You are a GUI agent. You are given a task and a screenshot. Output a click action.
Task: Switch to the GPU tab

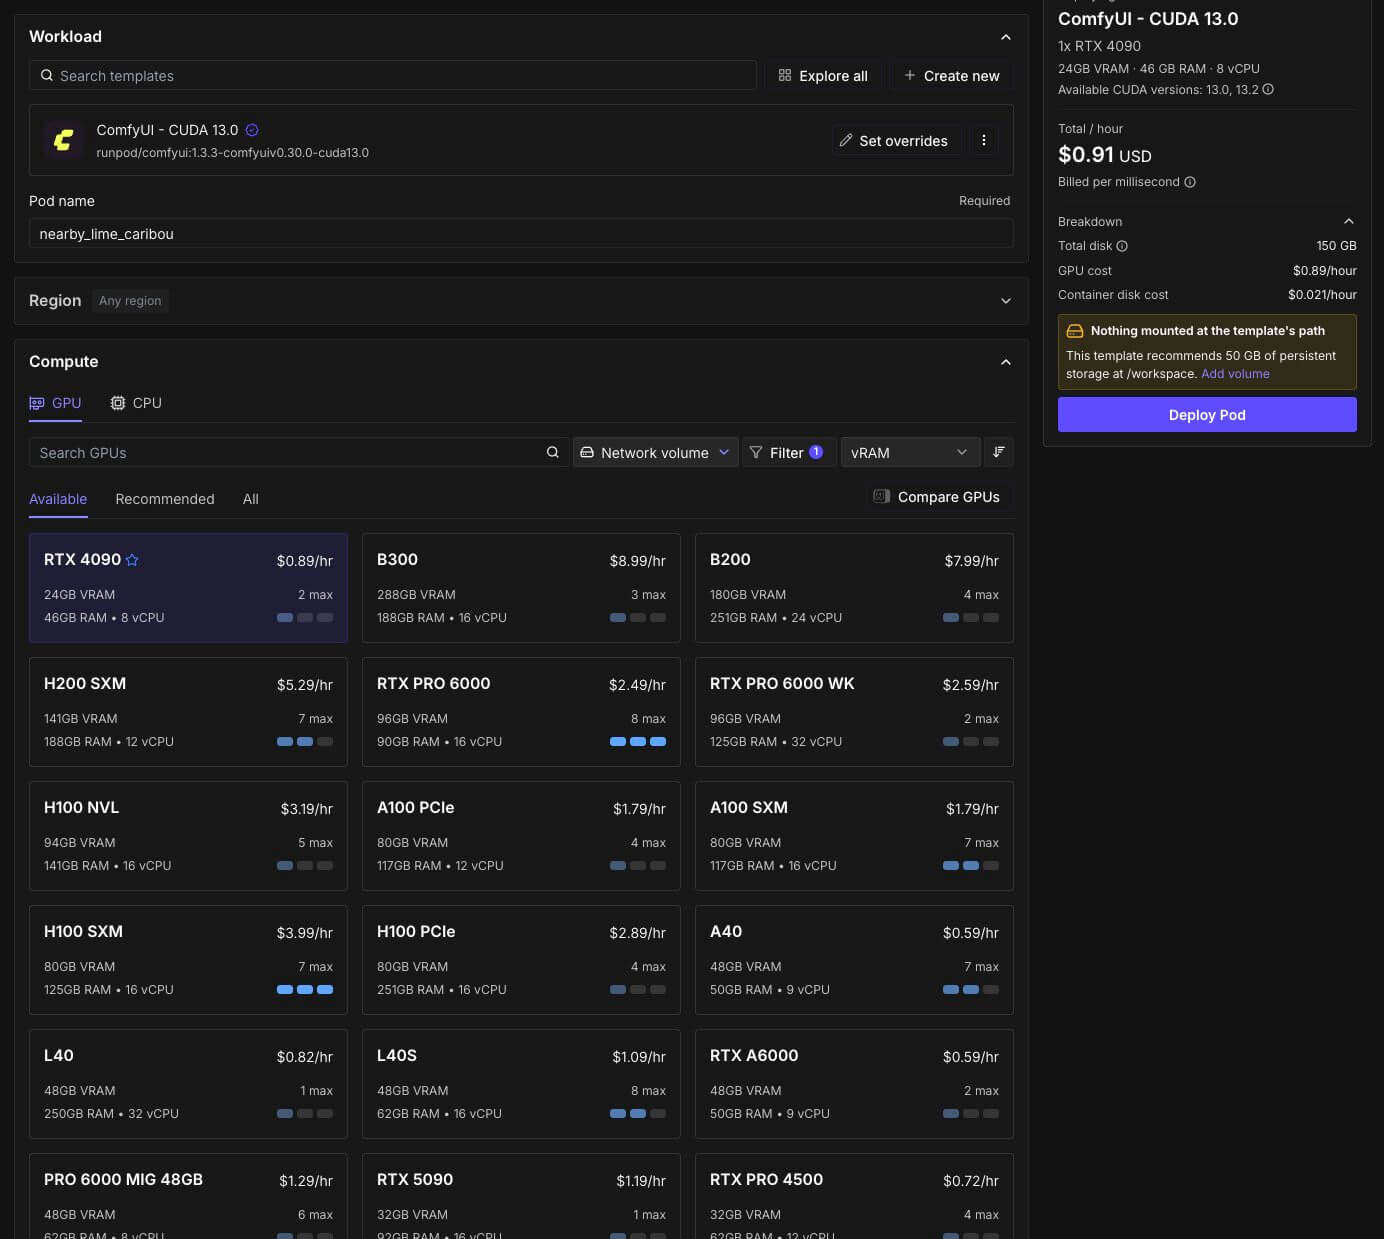tap(55, 403)
